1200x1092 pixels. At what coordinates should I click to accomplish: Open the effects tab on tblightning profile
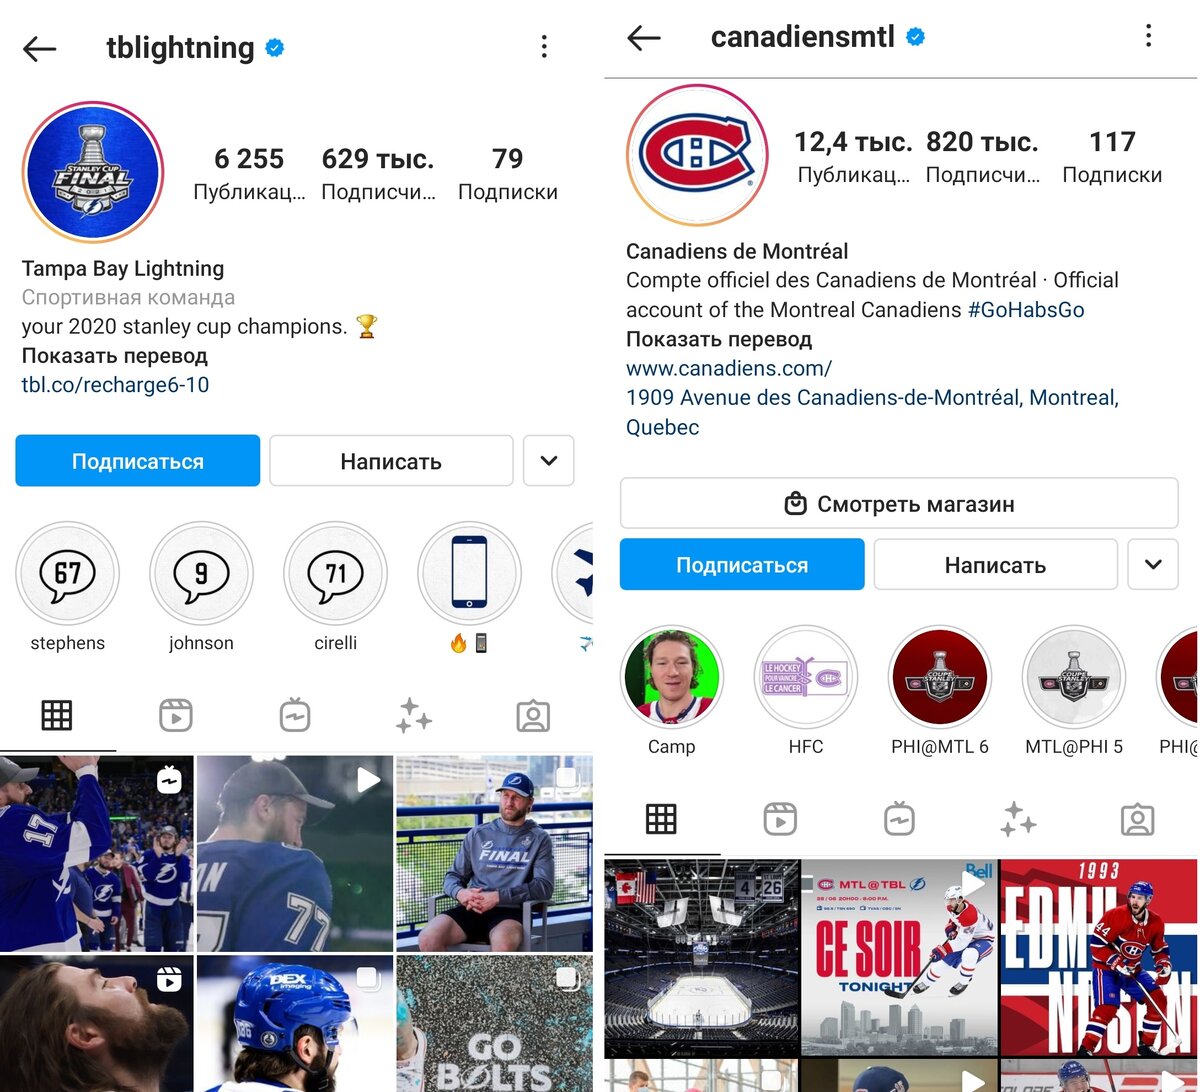pos(414,715)
